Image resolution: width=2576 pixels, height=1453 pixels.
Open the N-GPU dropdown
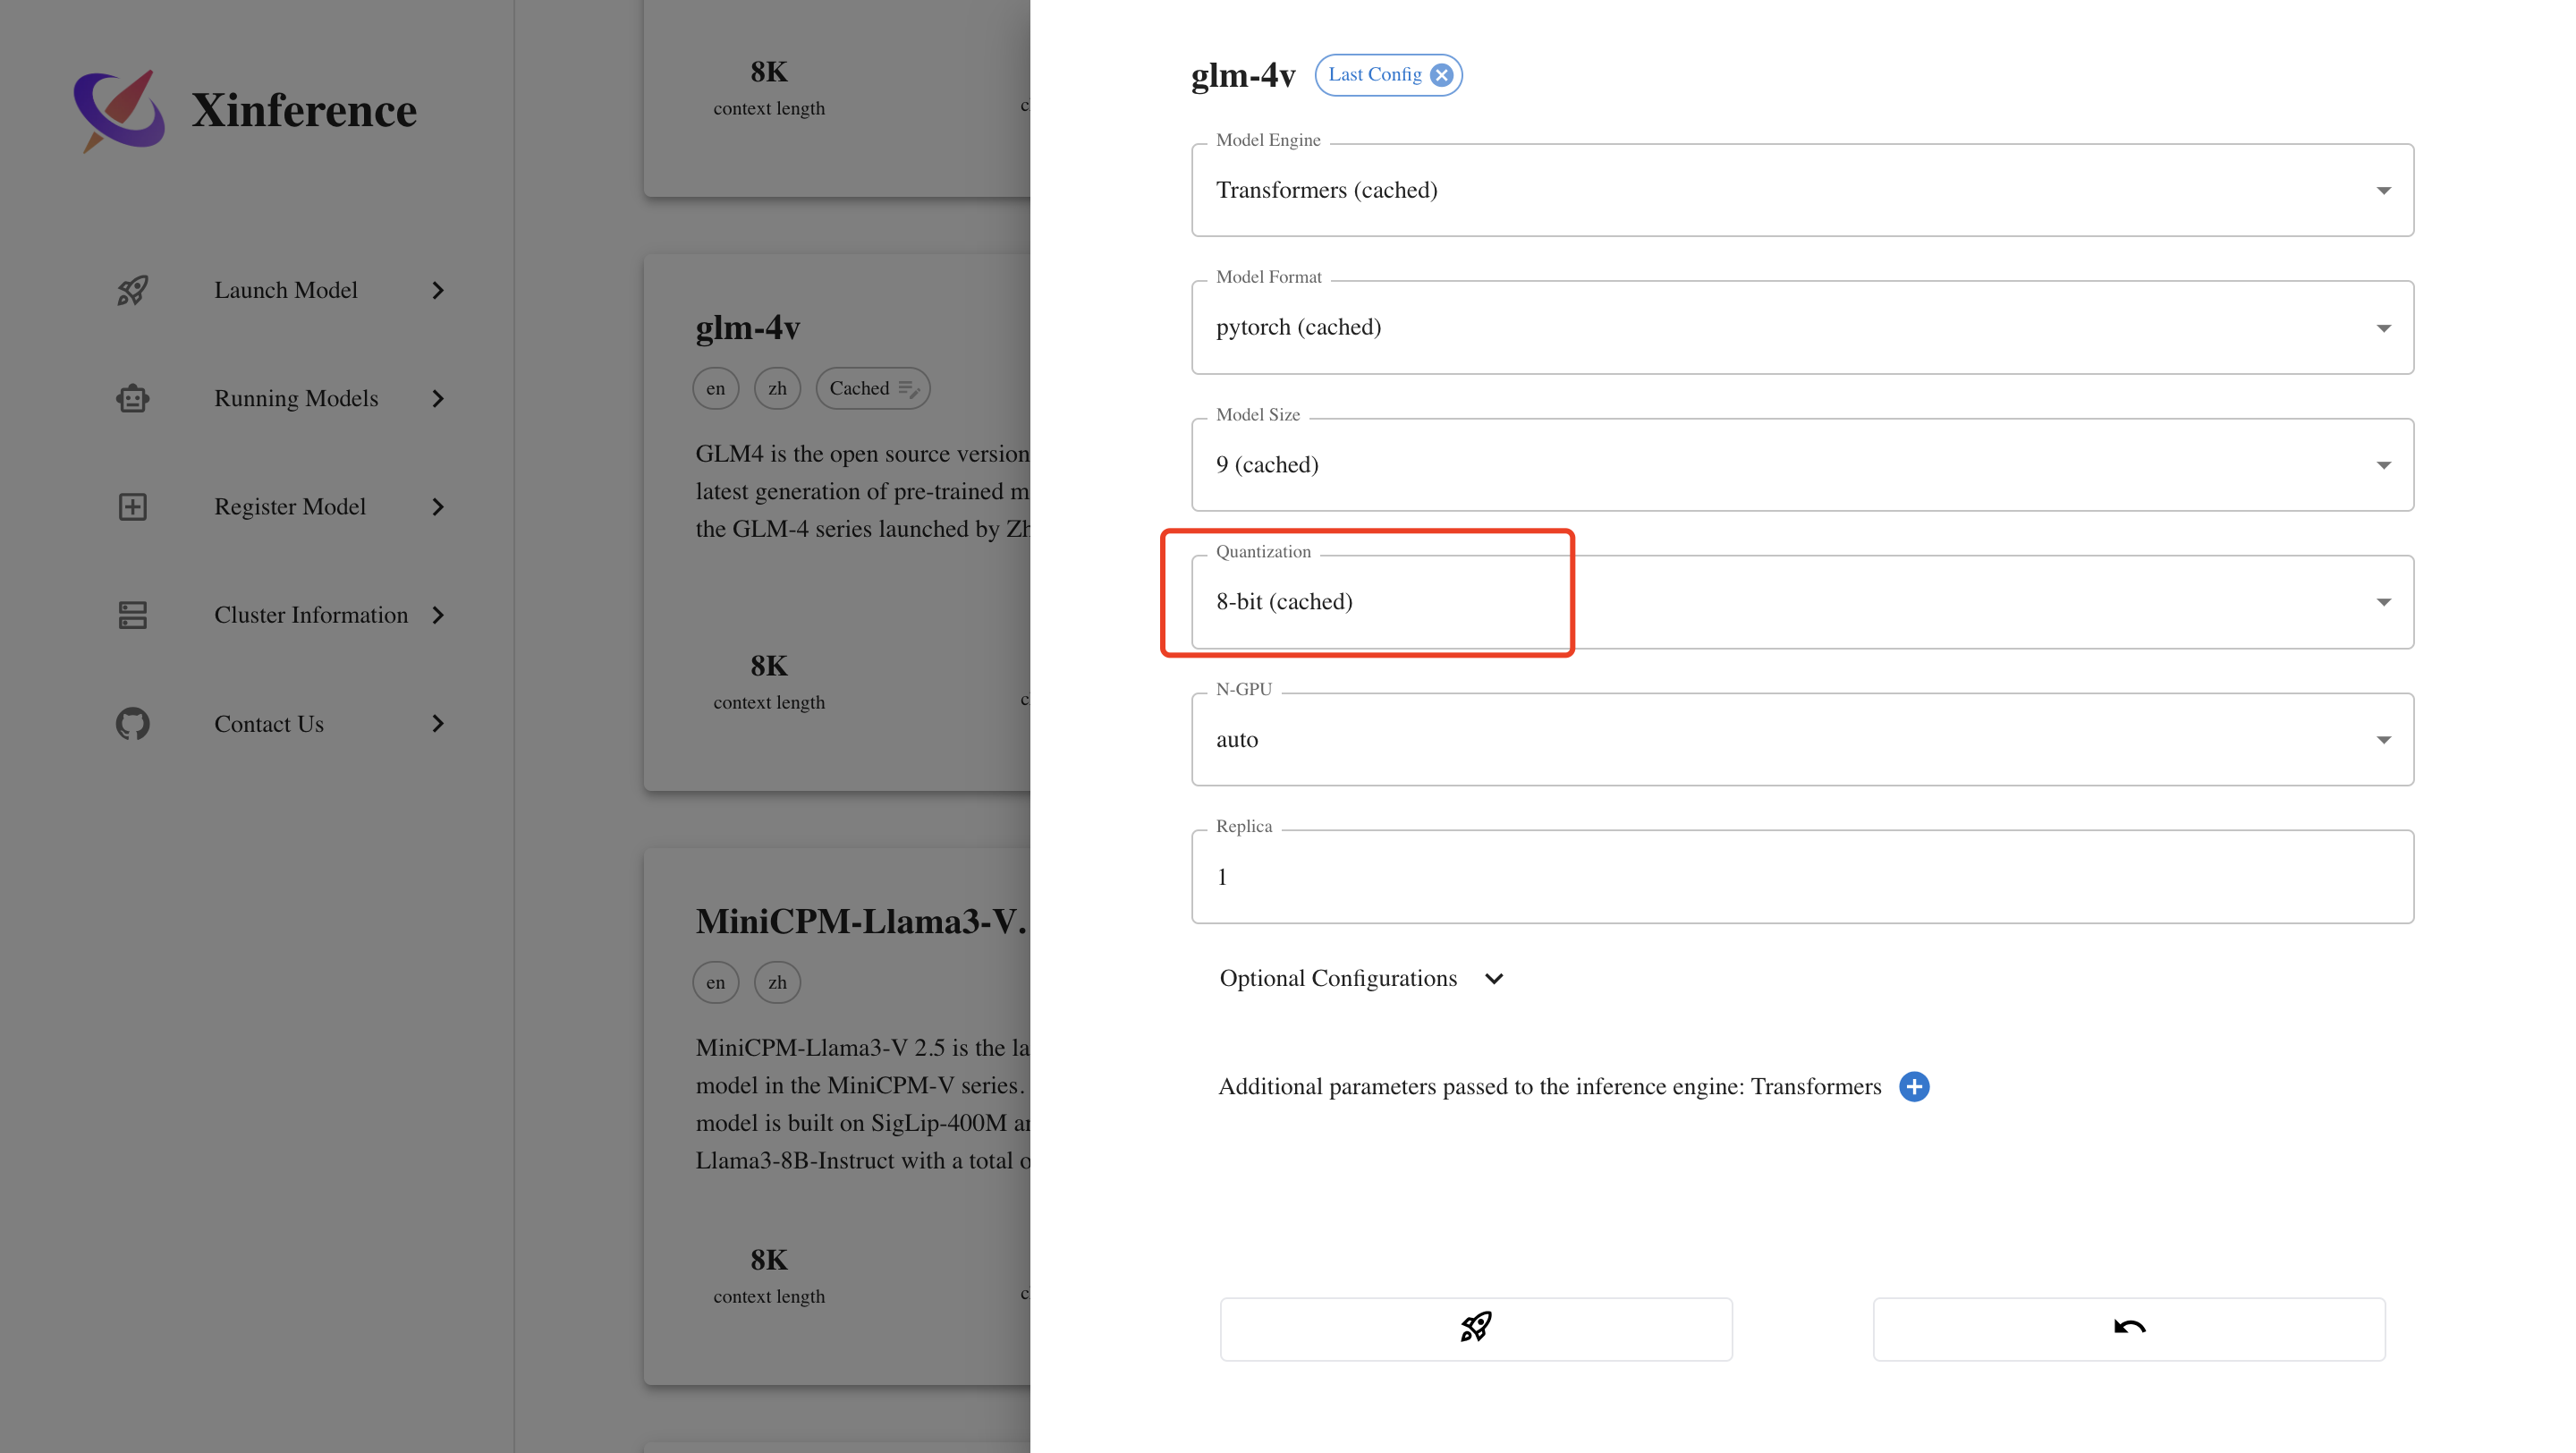(x=1802, y=740)
